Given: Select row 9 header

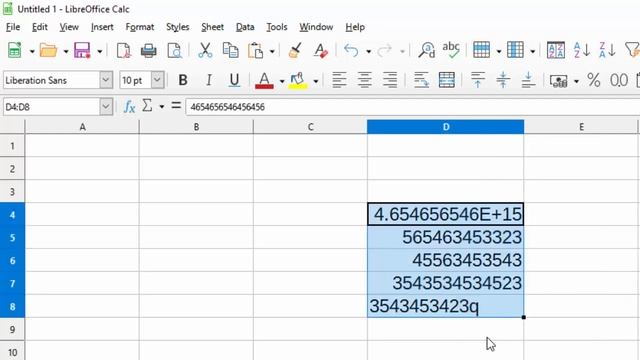Looking at the screenshot, I should (x=12, y=329).
